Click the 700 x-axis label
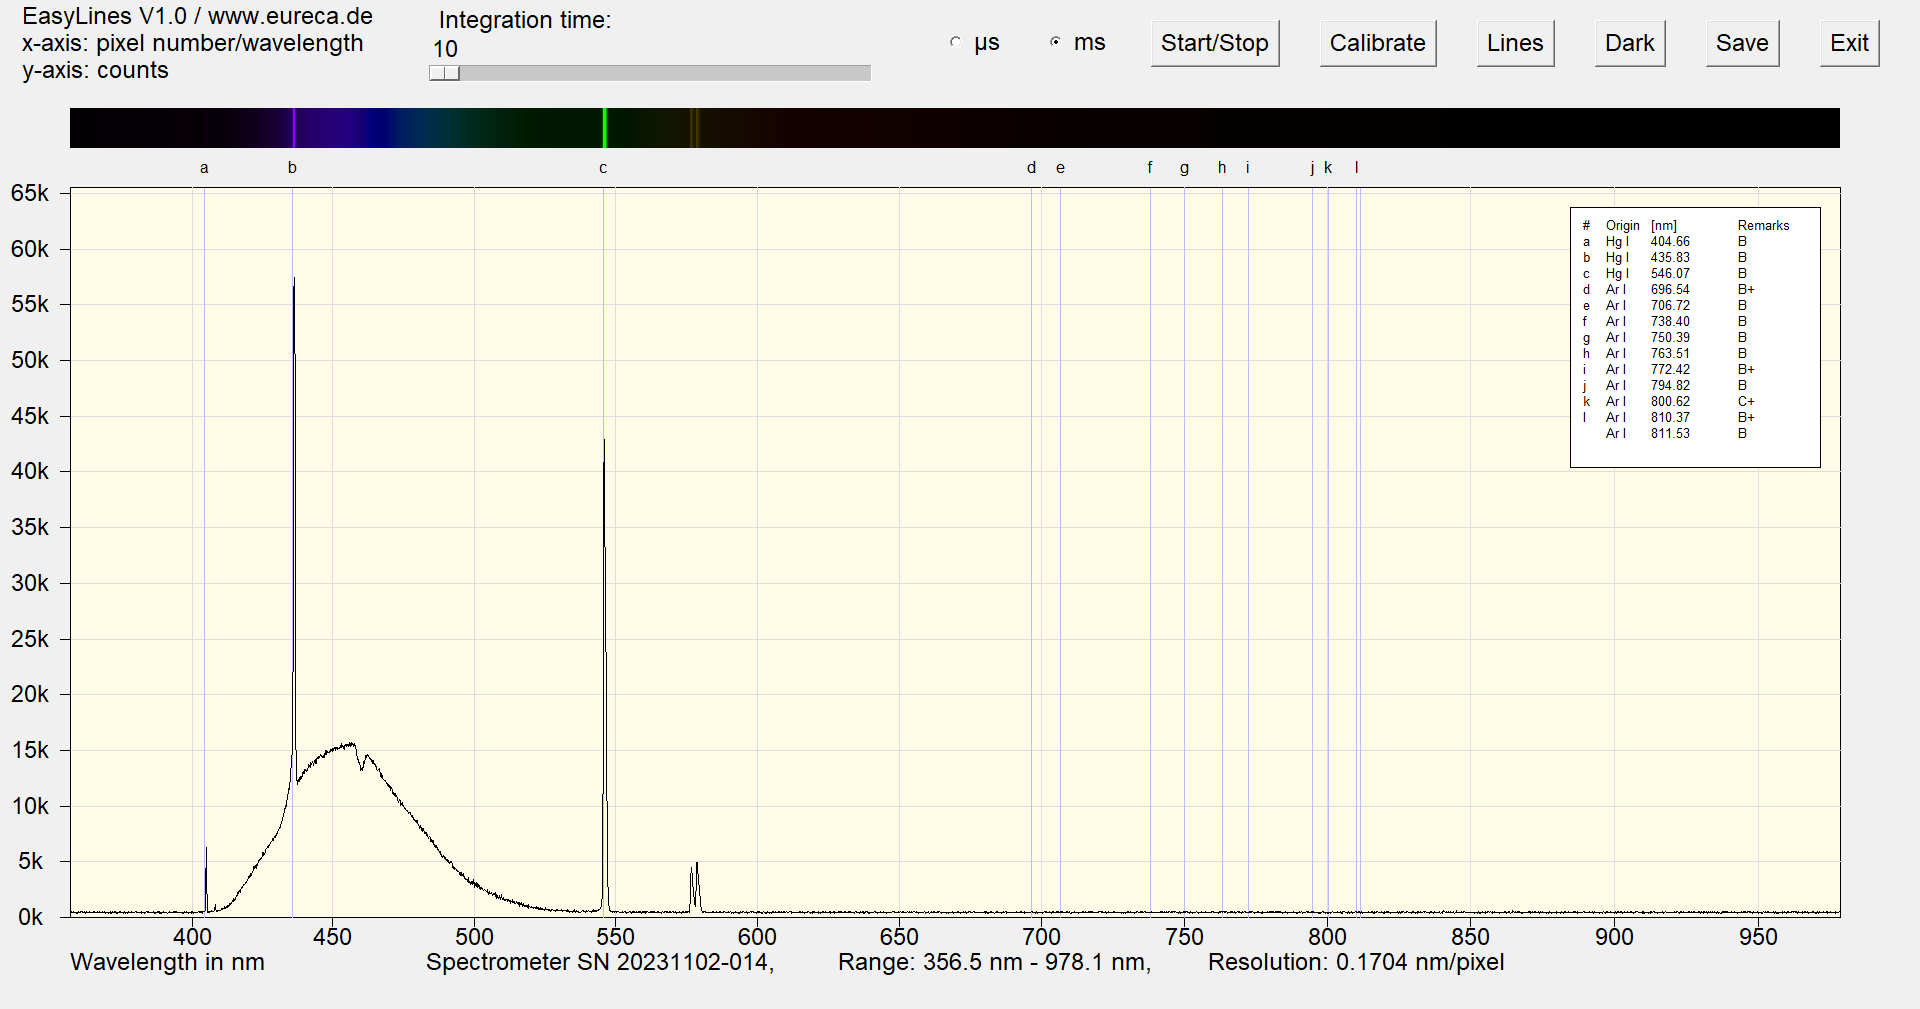This screenshot has height=1009, width=1920. pyautogui.click(x=1041, y=937)
